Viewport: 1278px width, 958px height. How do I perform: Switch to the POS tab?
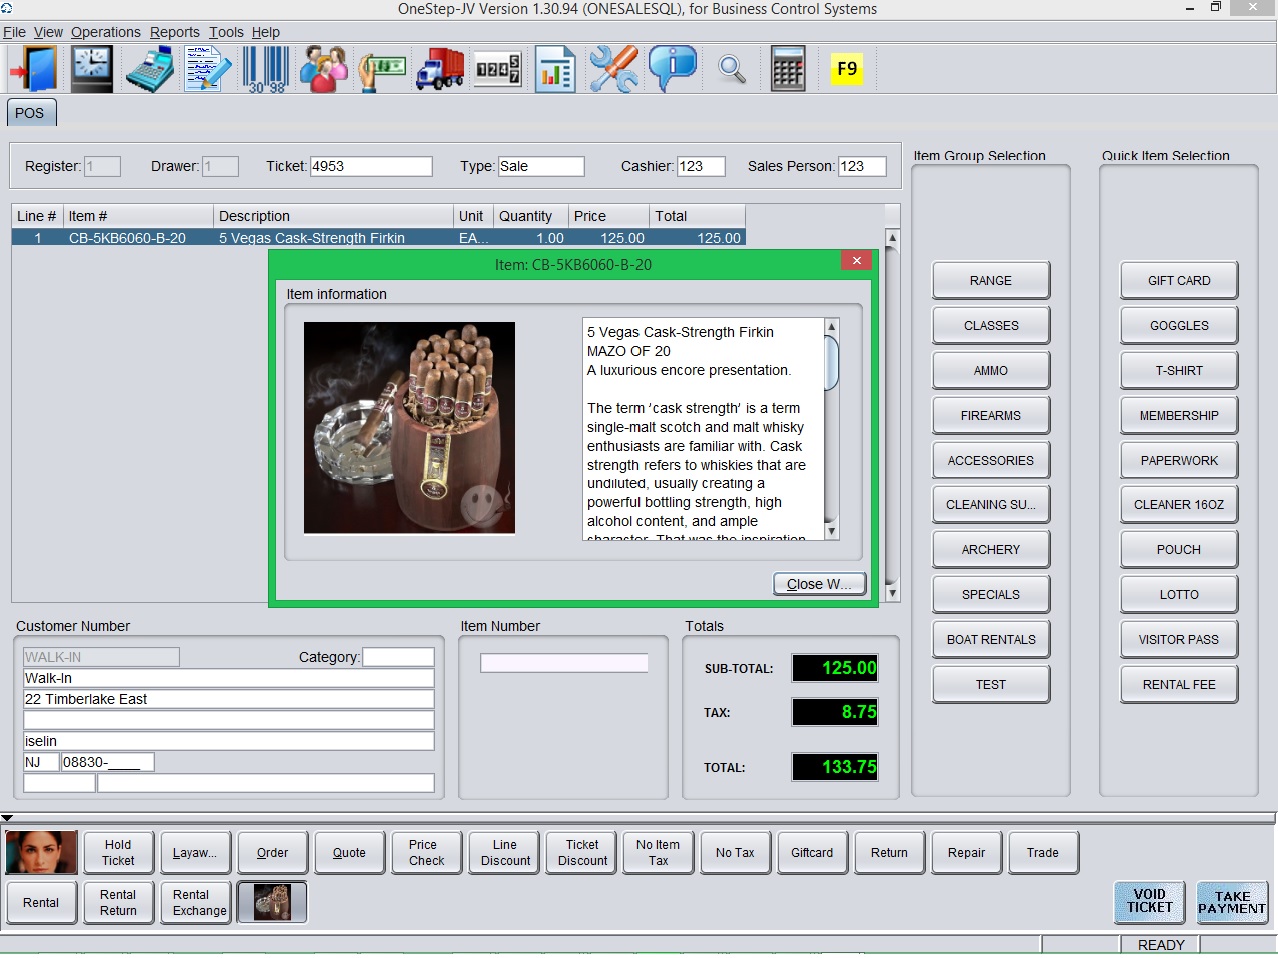click(x=30, y=113)
